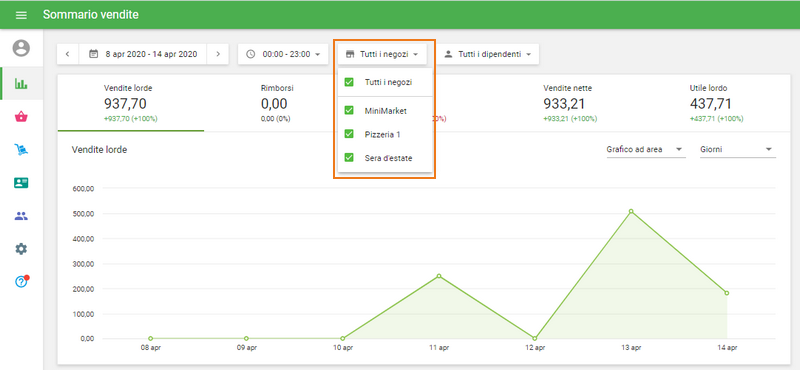Open the 00:00 - 23:00 time filter dropdown
Image resolution: width=800 pixels, height=370 pixels.
pos(283,54)
